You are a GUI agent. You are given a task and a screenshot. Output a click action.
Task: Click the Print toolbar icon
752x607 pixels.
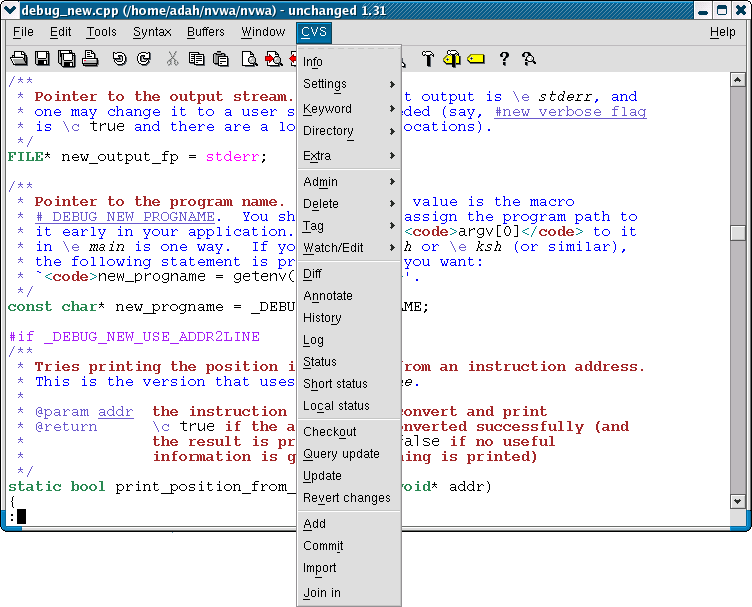90,59
